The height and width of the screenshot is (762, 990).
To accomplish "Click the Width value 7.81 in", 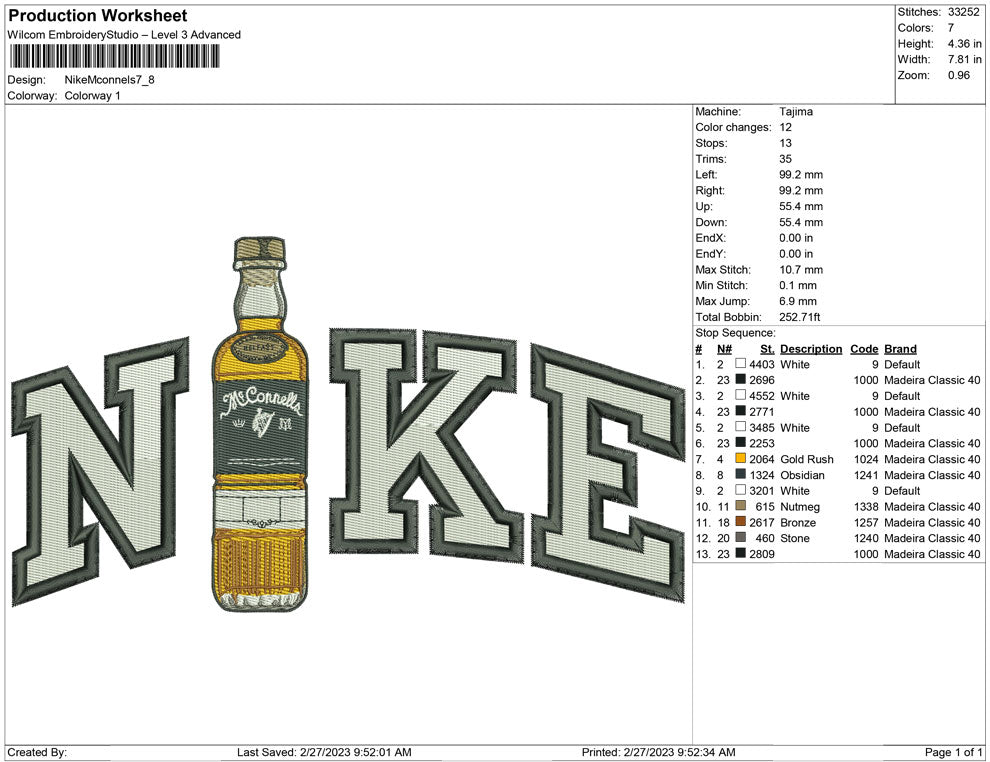I will 964,59.
